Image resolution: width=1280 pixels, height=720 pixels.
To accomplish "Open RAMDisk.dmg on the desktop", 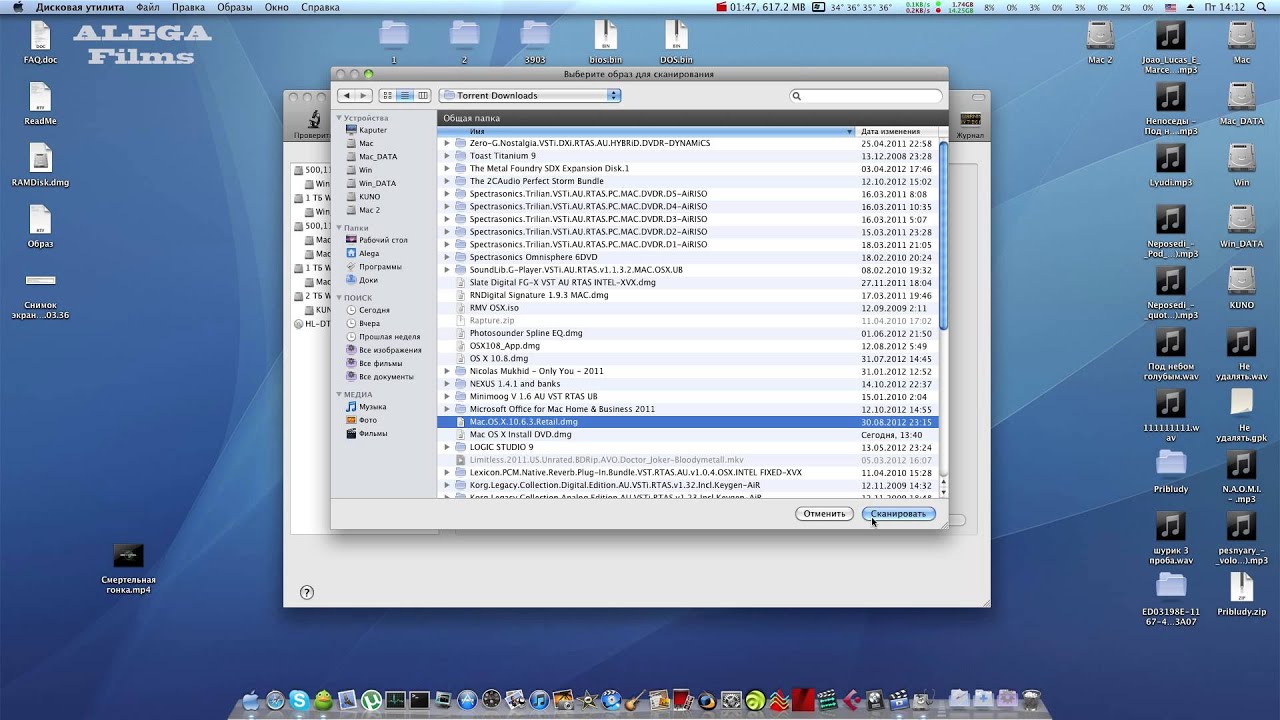I will coord(40,165).
